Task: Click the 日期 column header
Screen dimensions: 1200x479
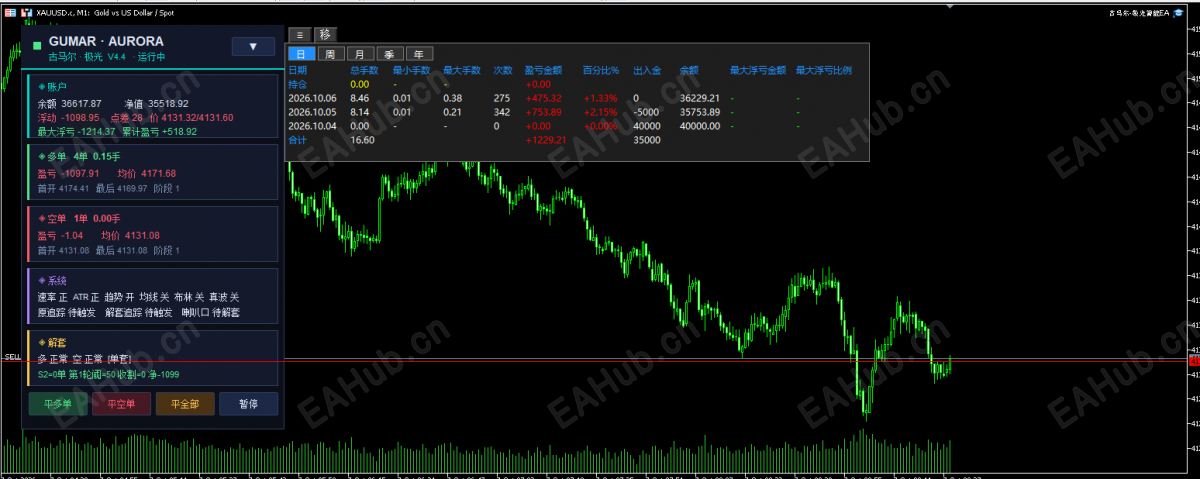Action: pos(298,71)
